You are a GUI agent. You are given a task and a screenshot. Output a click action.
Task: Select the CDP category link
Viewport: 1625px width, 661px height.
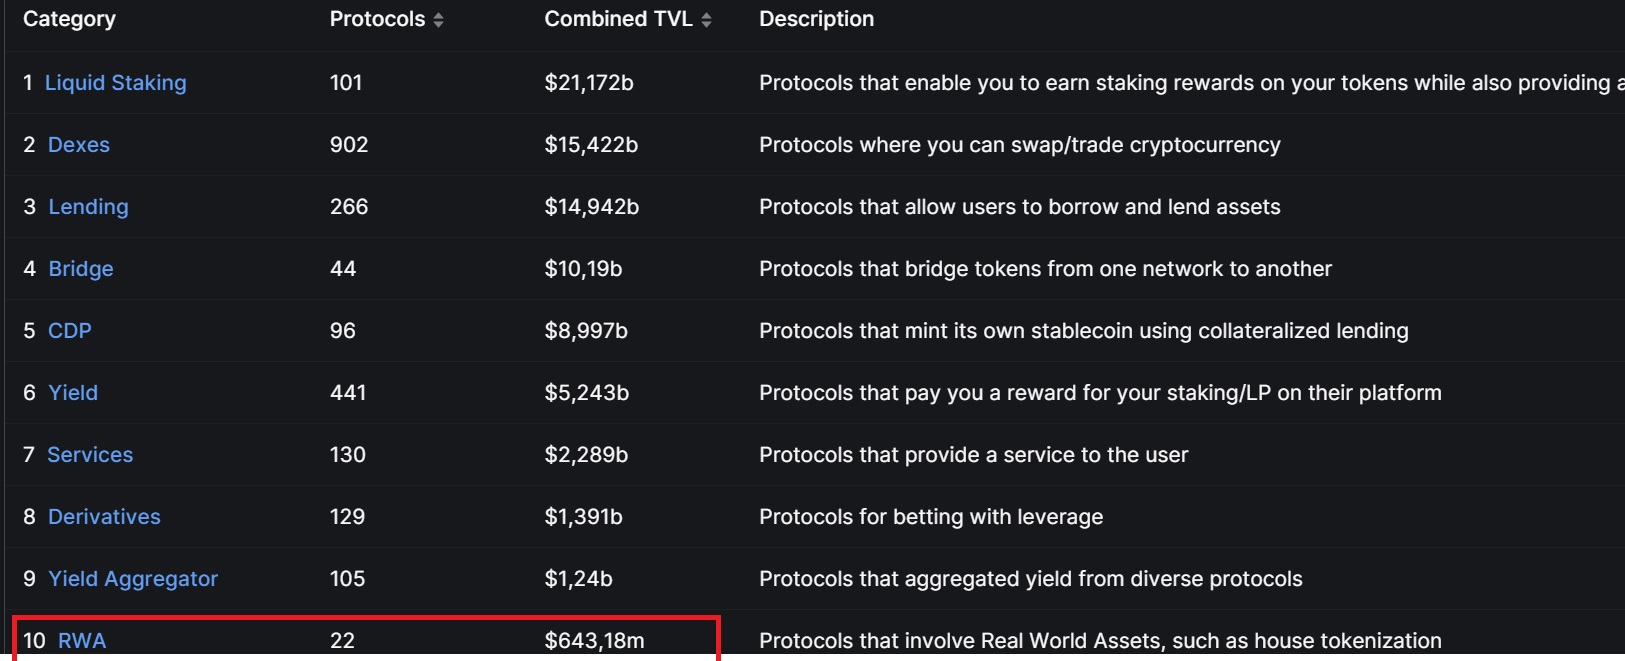70,331
